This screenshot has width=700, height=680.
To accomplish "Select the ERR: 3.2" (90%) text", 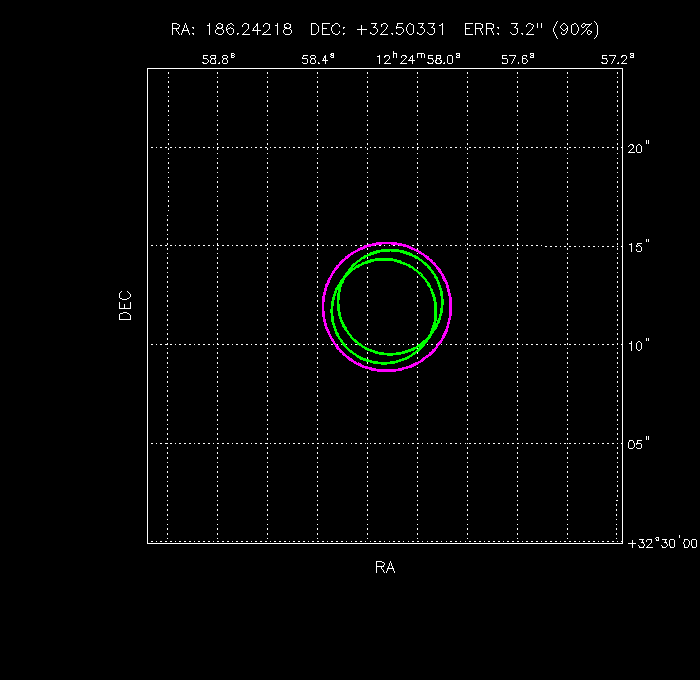I will point(532,30).
